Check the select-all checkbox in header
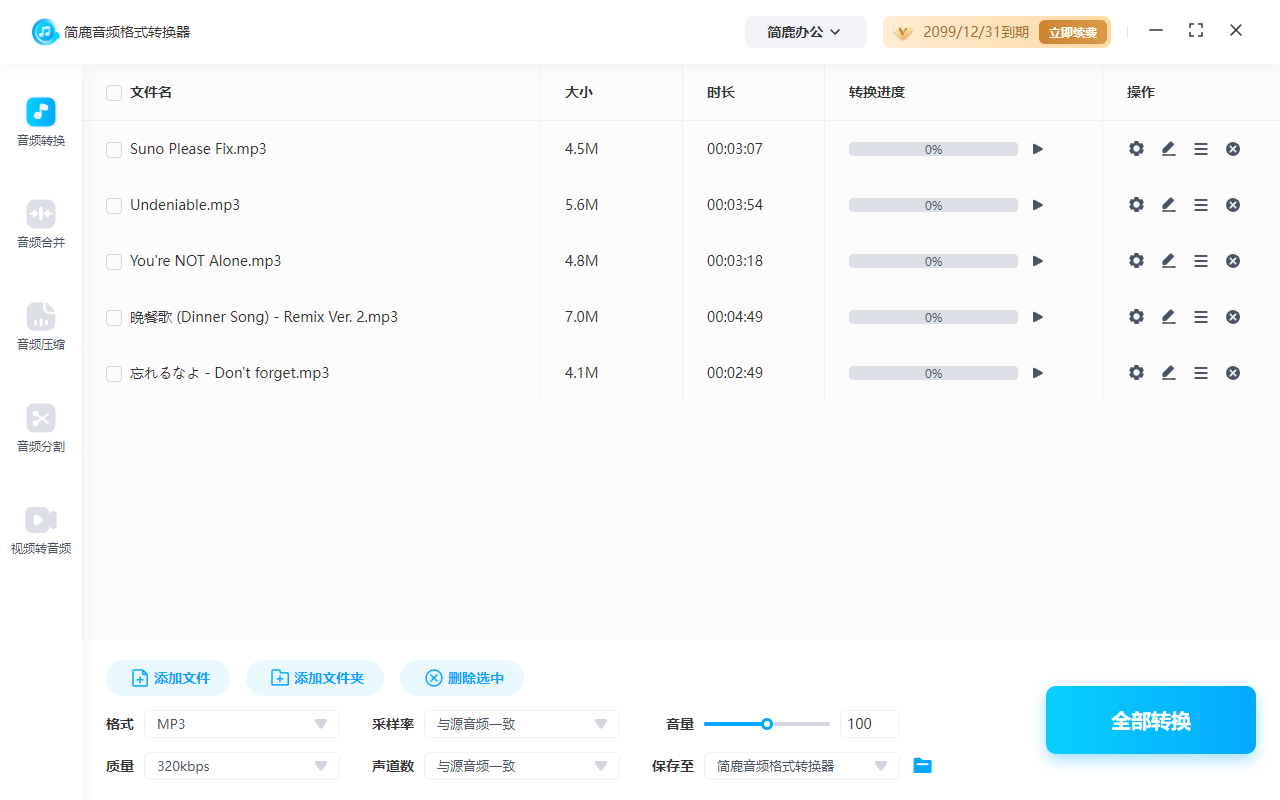Screen dimensions: 1280x800 [x=114, y=92]
